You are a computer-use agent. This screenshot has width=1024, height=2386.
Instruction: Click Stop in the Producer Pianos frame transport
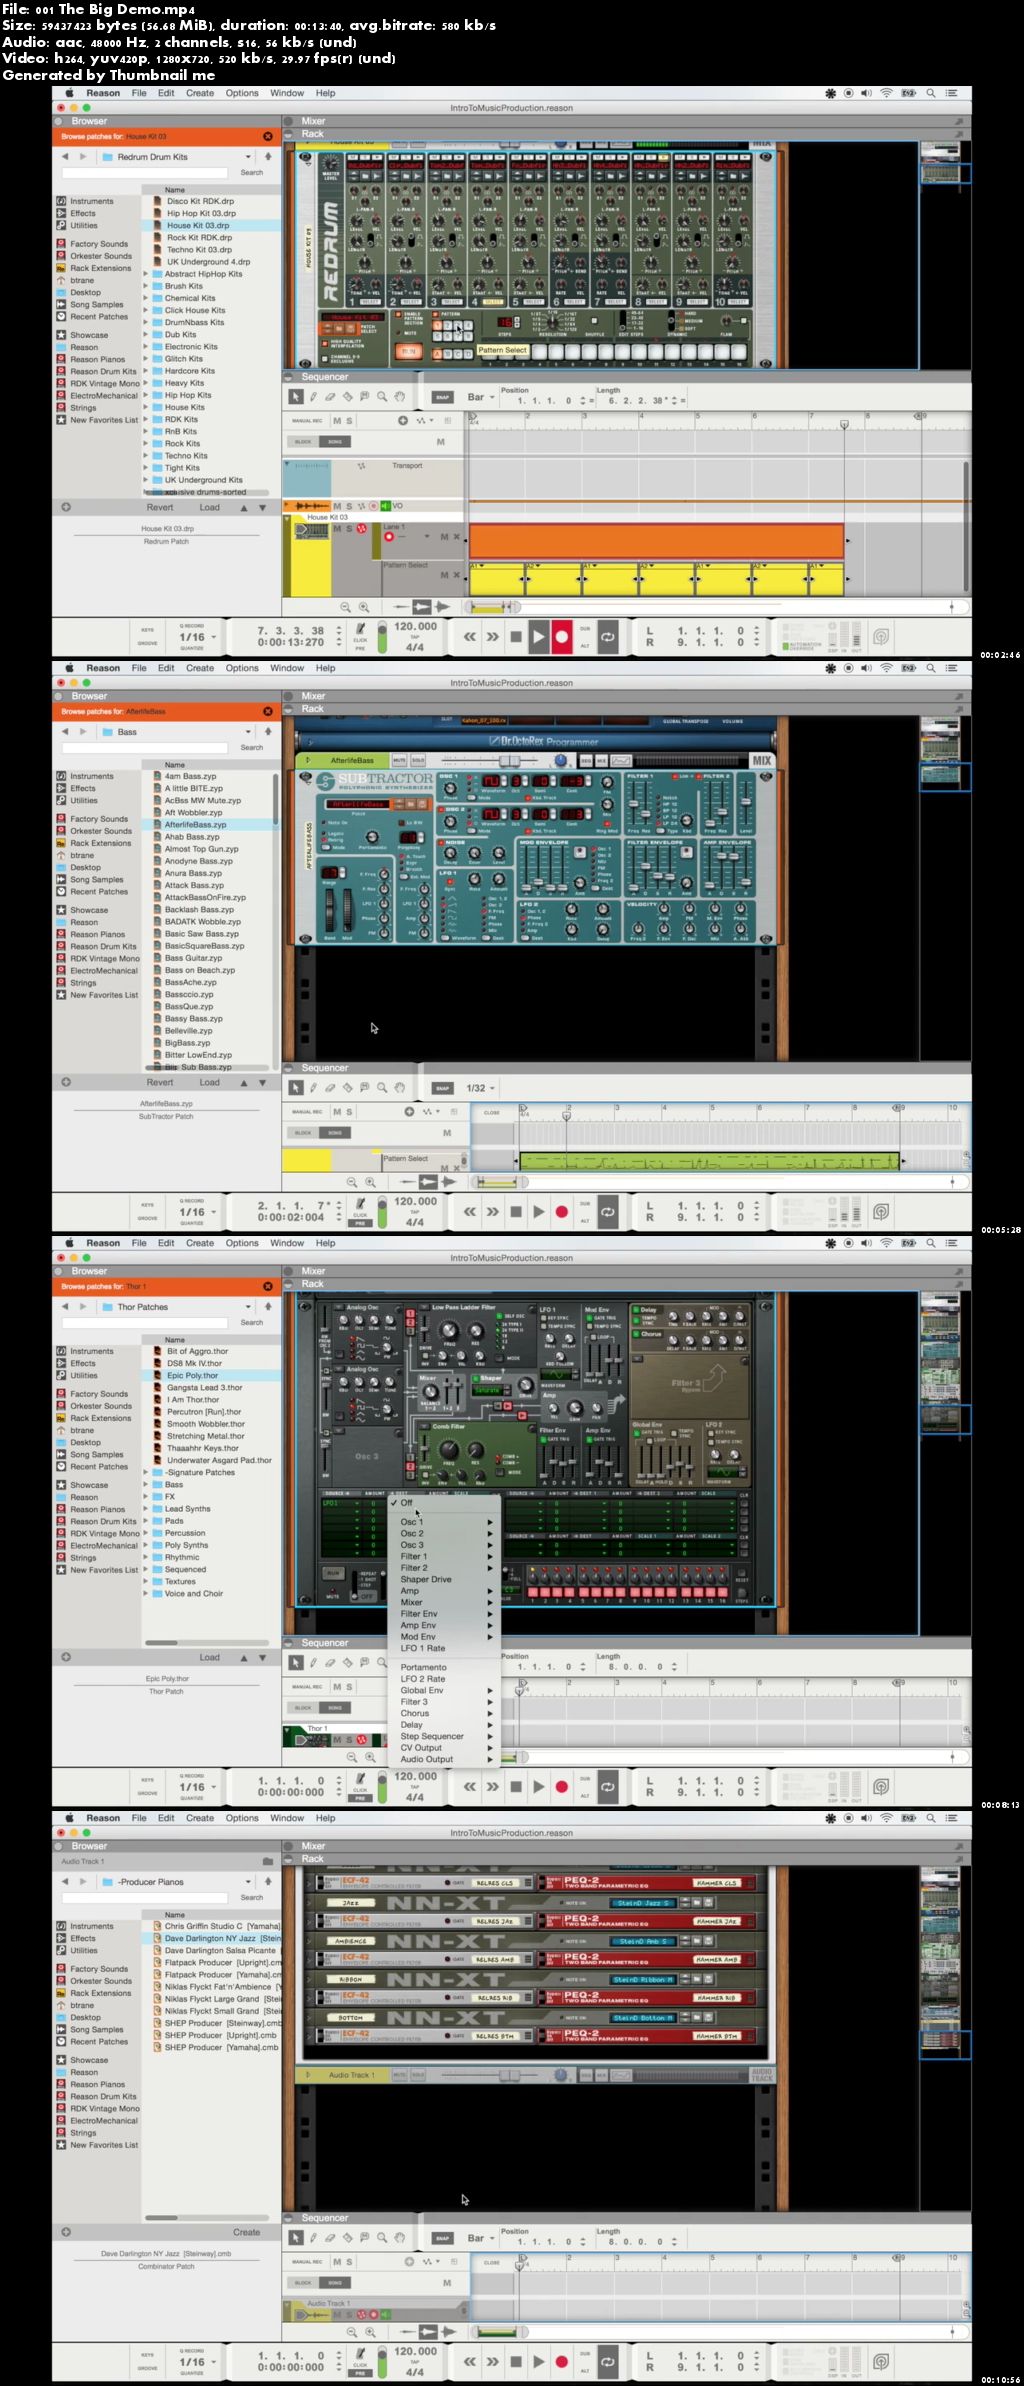(x=516, y=2361)
